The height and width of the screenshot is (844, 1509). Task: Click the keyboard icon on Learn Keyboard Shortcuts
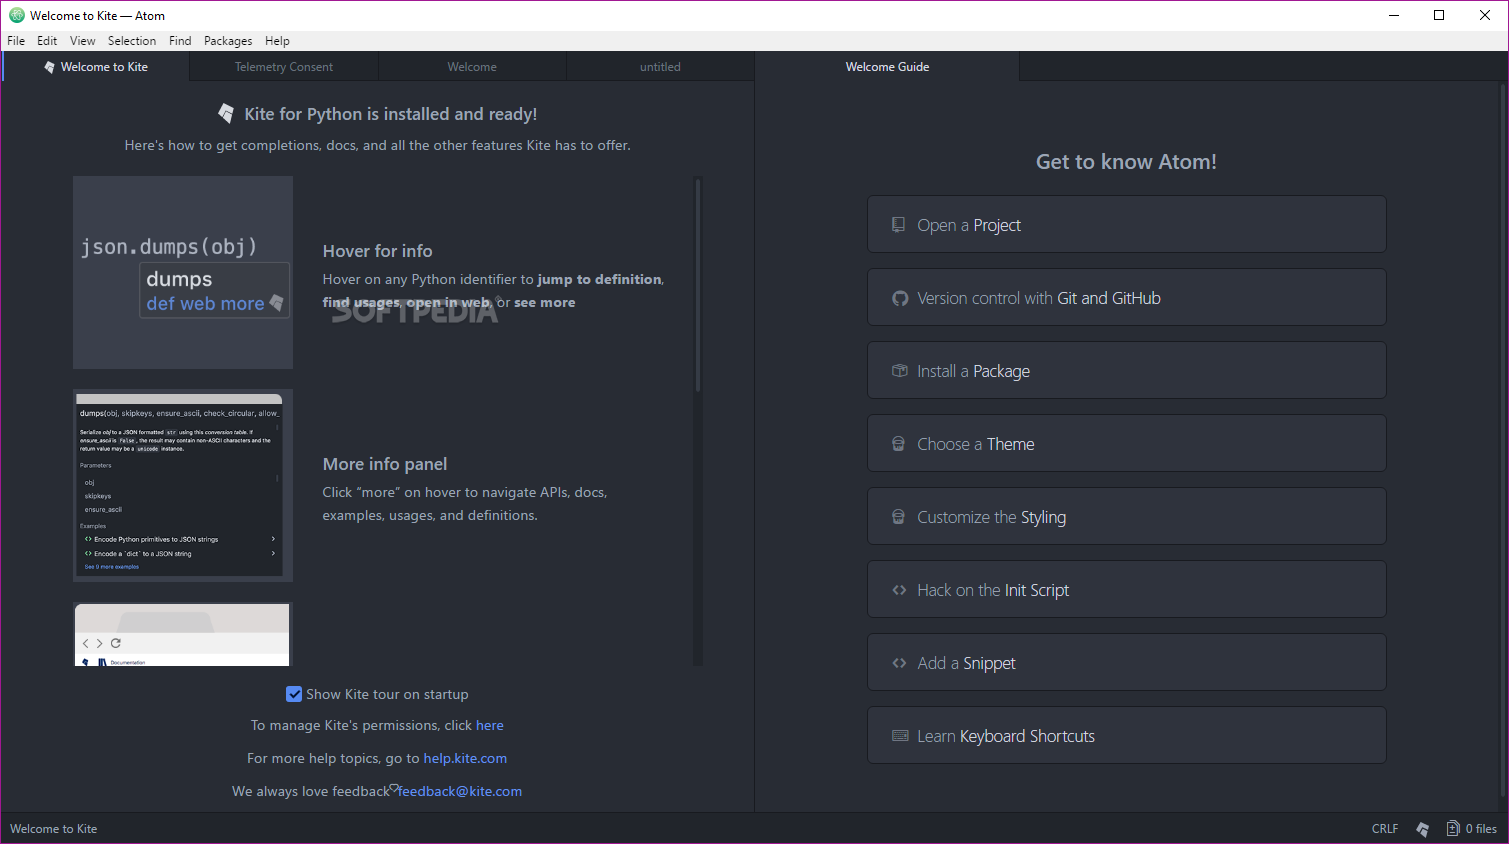pos(900,736)
